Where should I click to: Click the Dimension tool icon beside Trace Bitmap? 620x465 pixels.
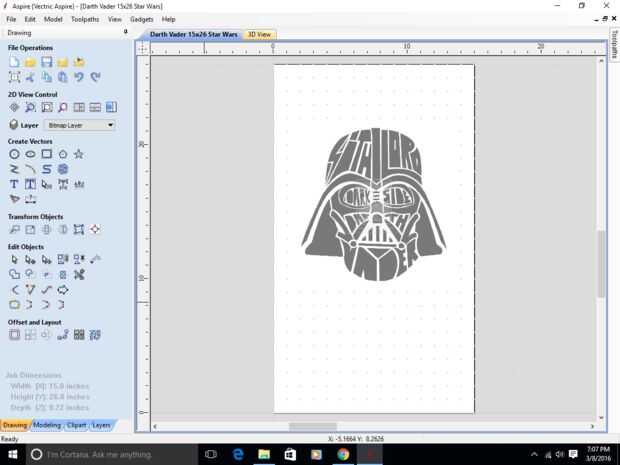31,199
